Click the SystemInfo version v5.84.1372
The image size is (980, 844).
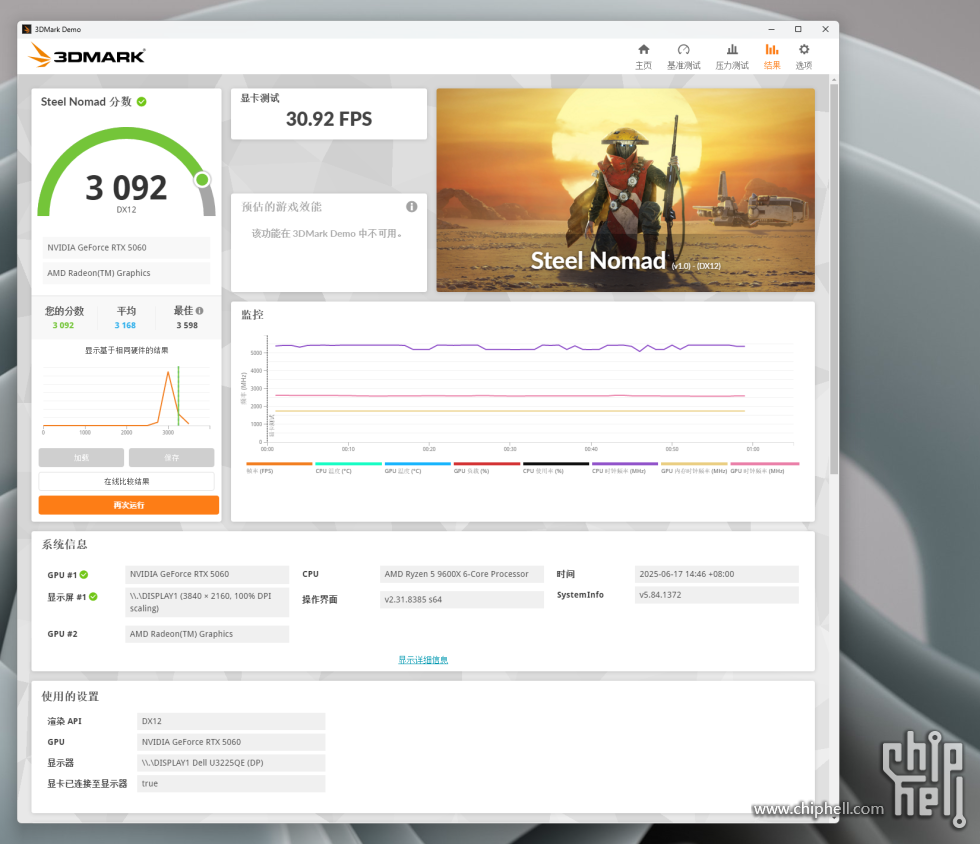tap(716, 595)
